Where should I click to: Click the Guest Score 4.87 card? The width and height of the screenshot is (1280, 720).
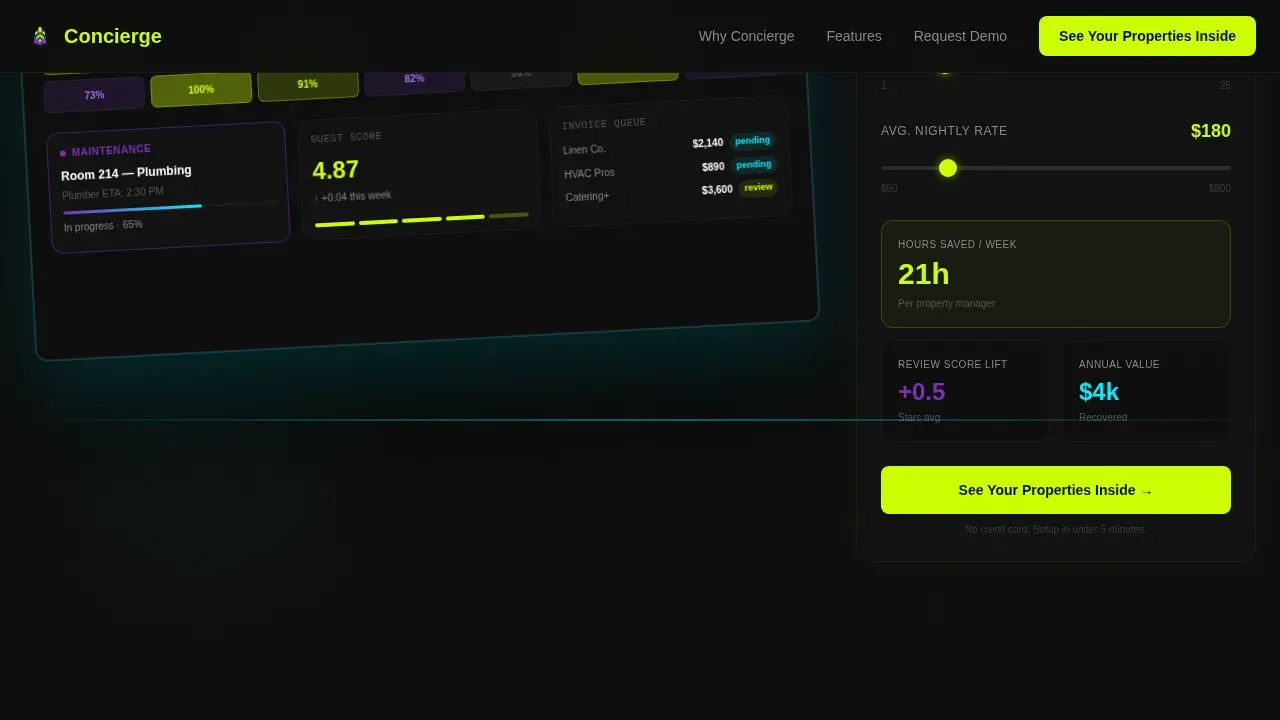tap(419, 175)
